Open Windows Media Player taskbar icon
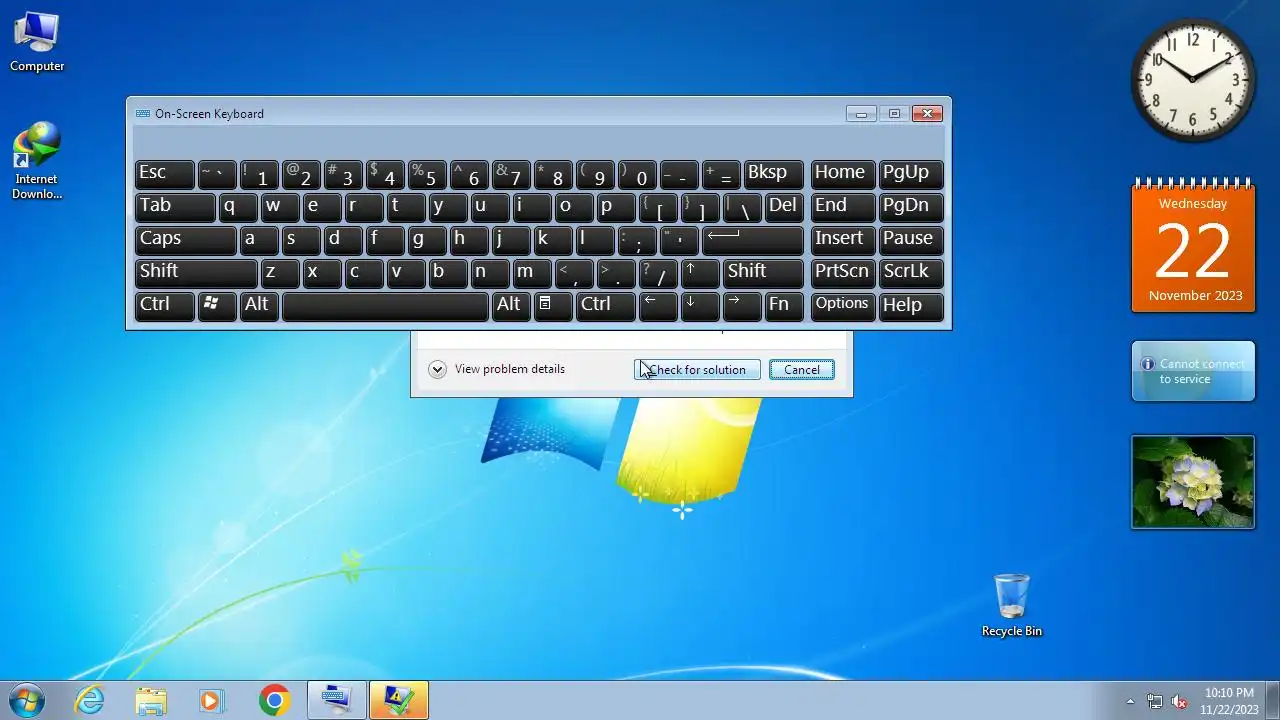The width and height of the screenshot is (1280, 720). point(211,700)
